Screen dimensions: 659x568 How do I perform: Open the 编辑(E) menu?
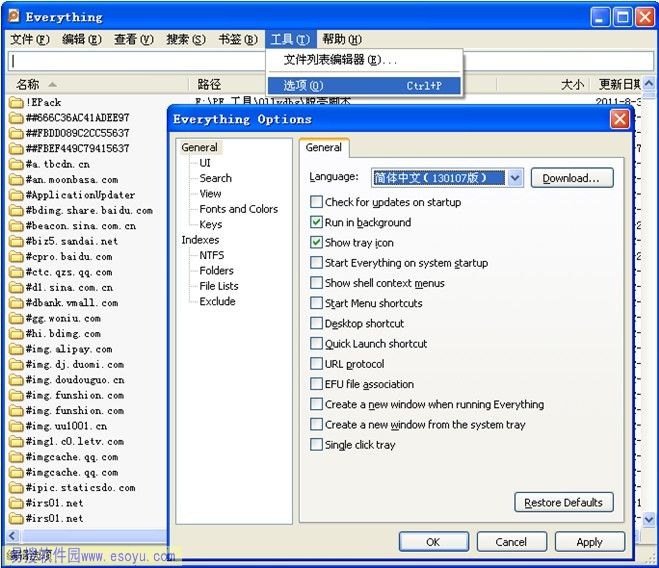coord(82,40)
